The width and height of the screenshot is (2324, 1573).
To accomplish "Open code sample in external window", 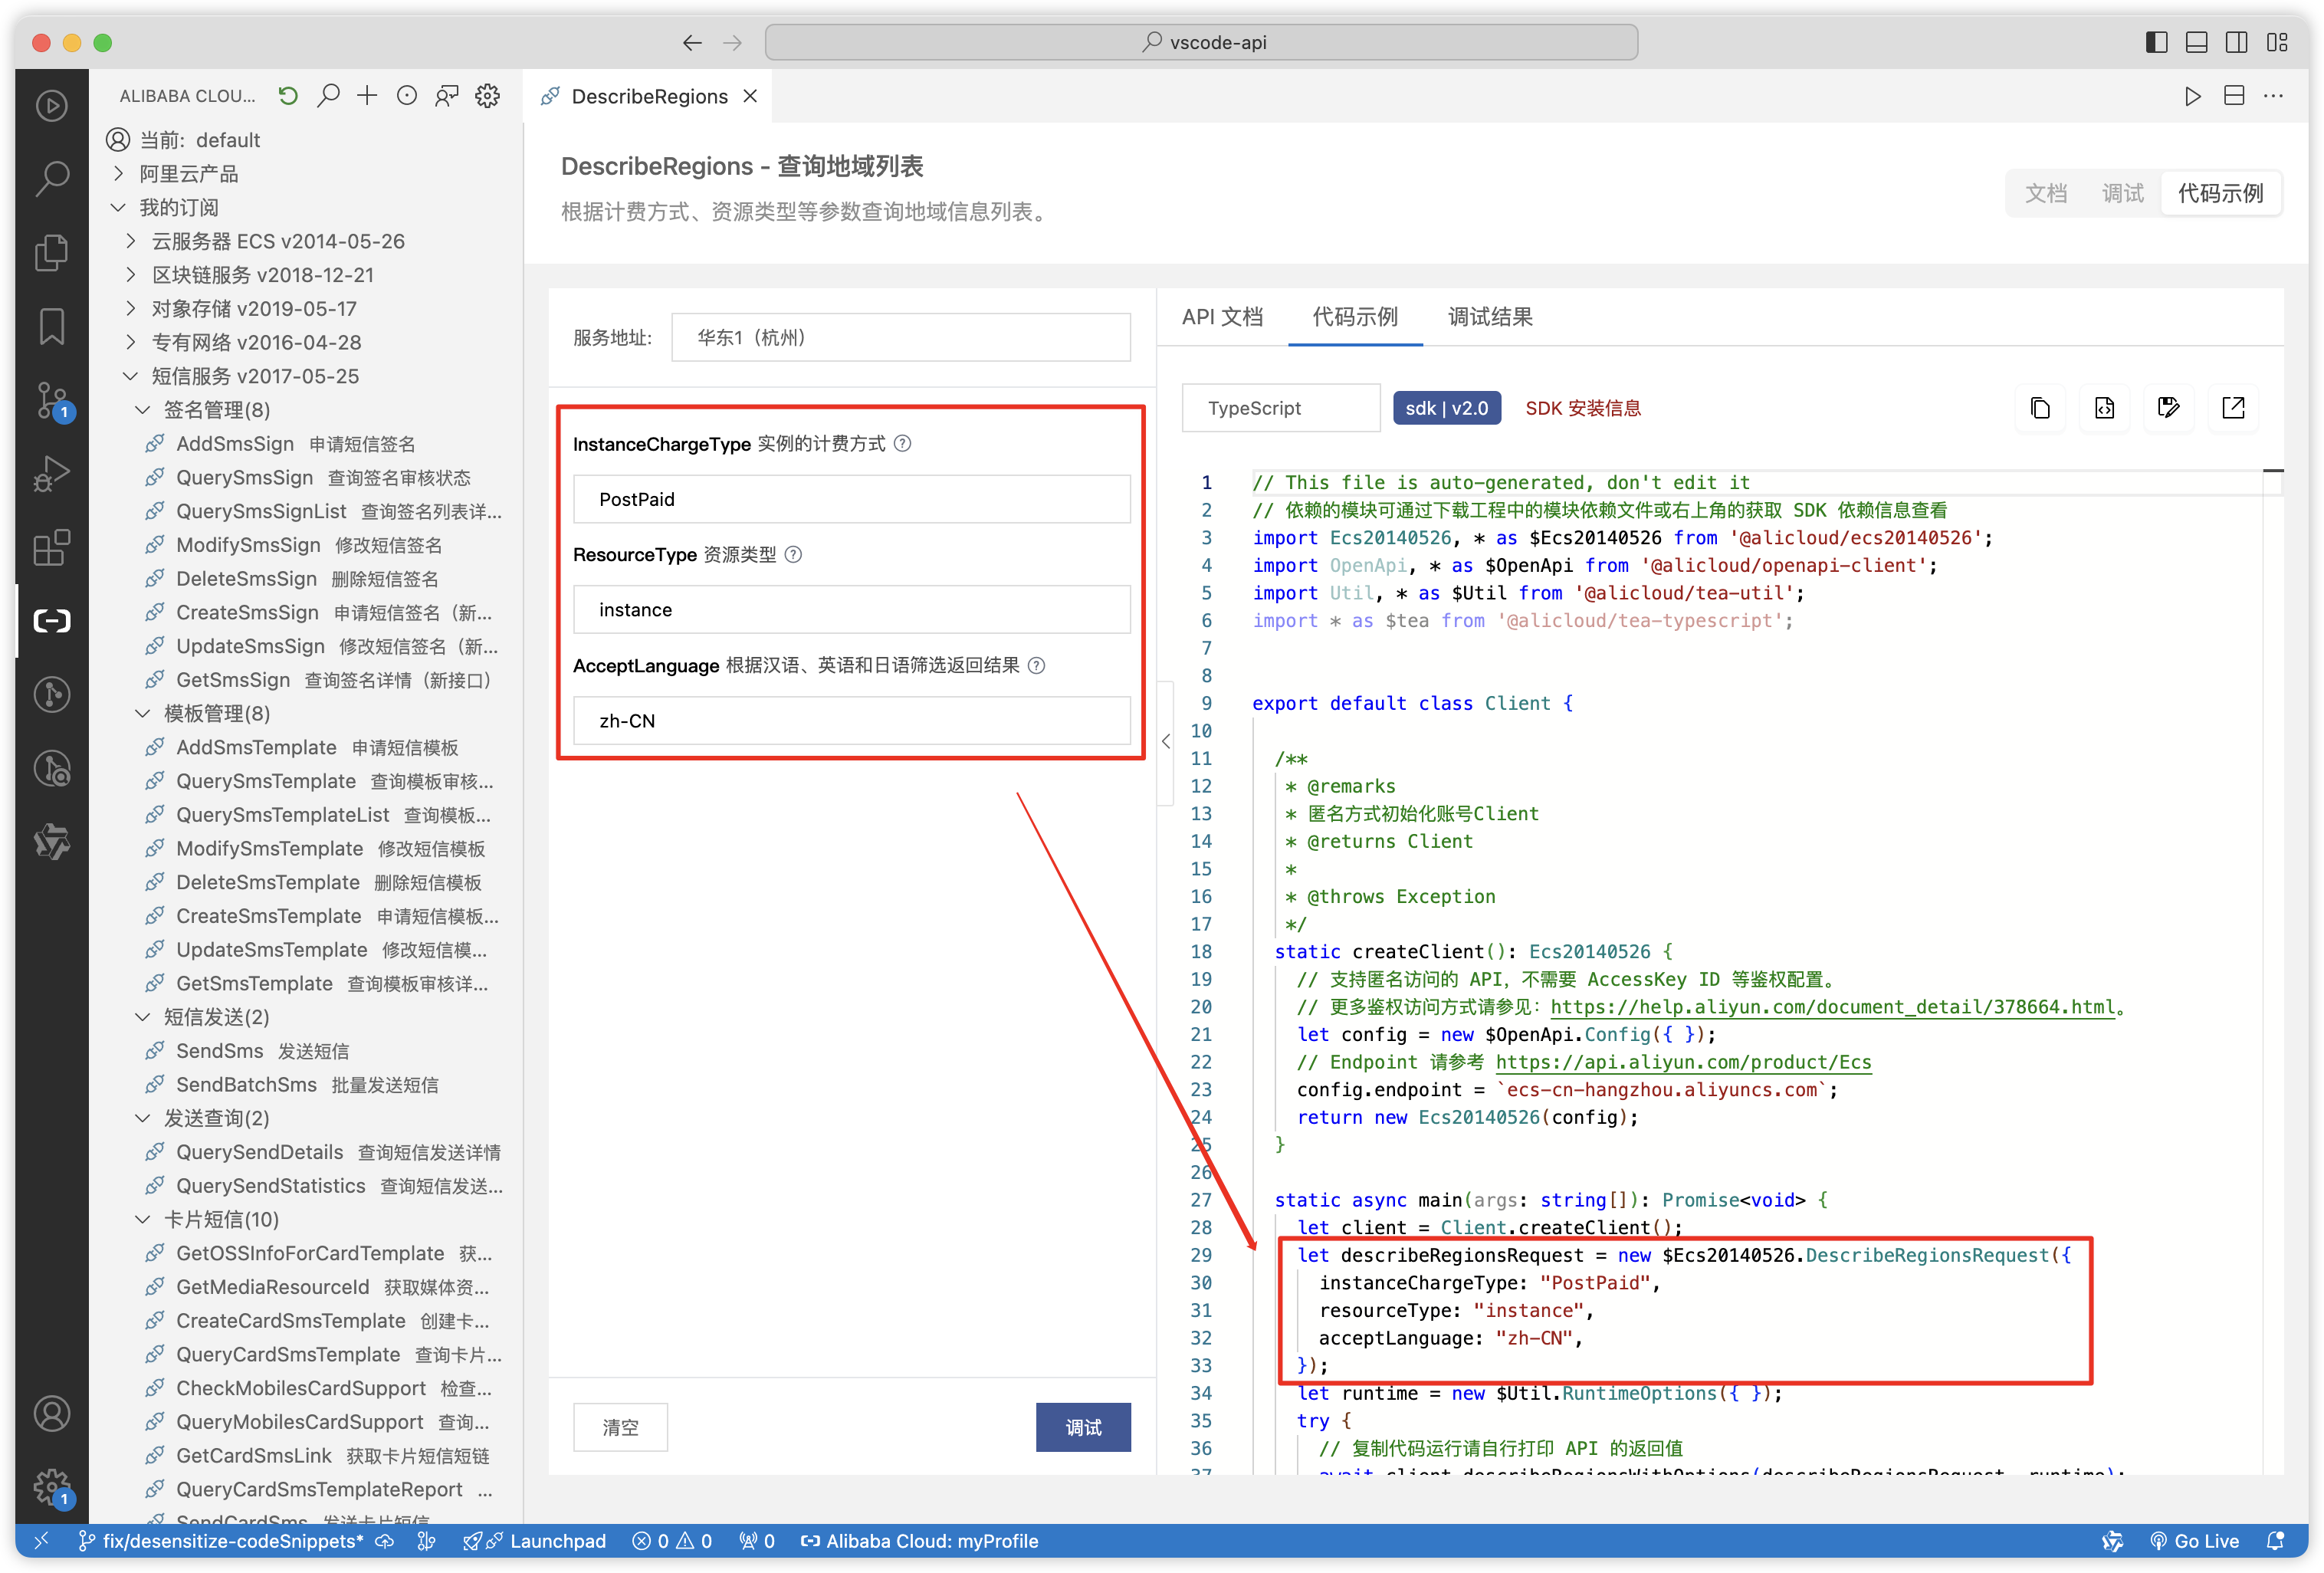I will (2233, 408).
